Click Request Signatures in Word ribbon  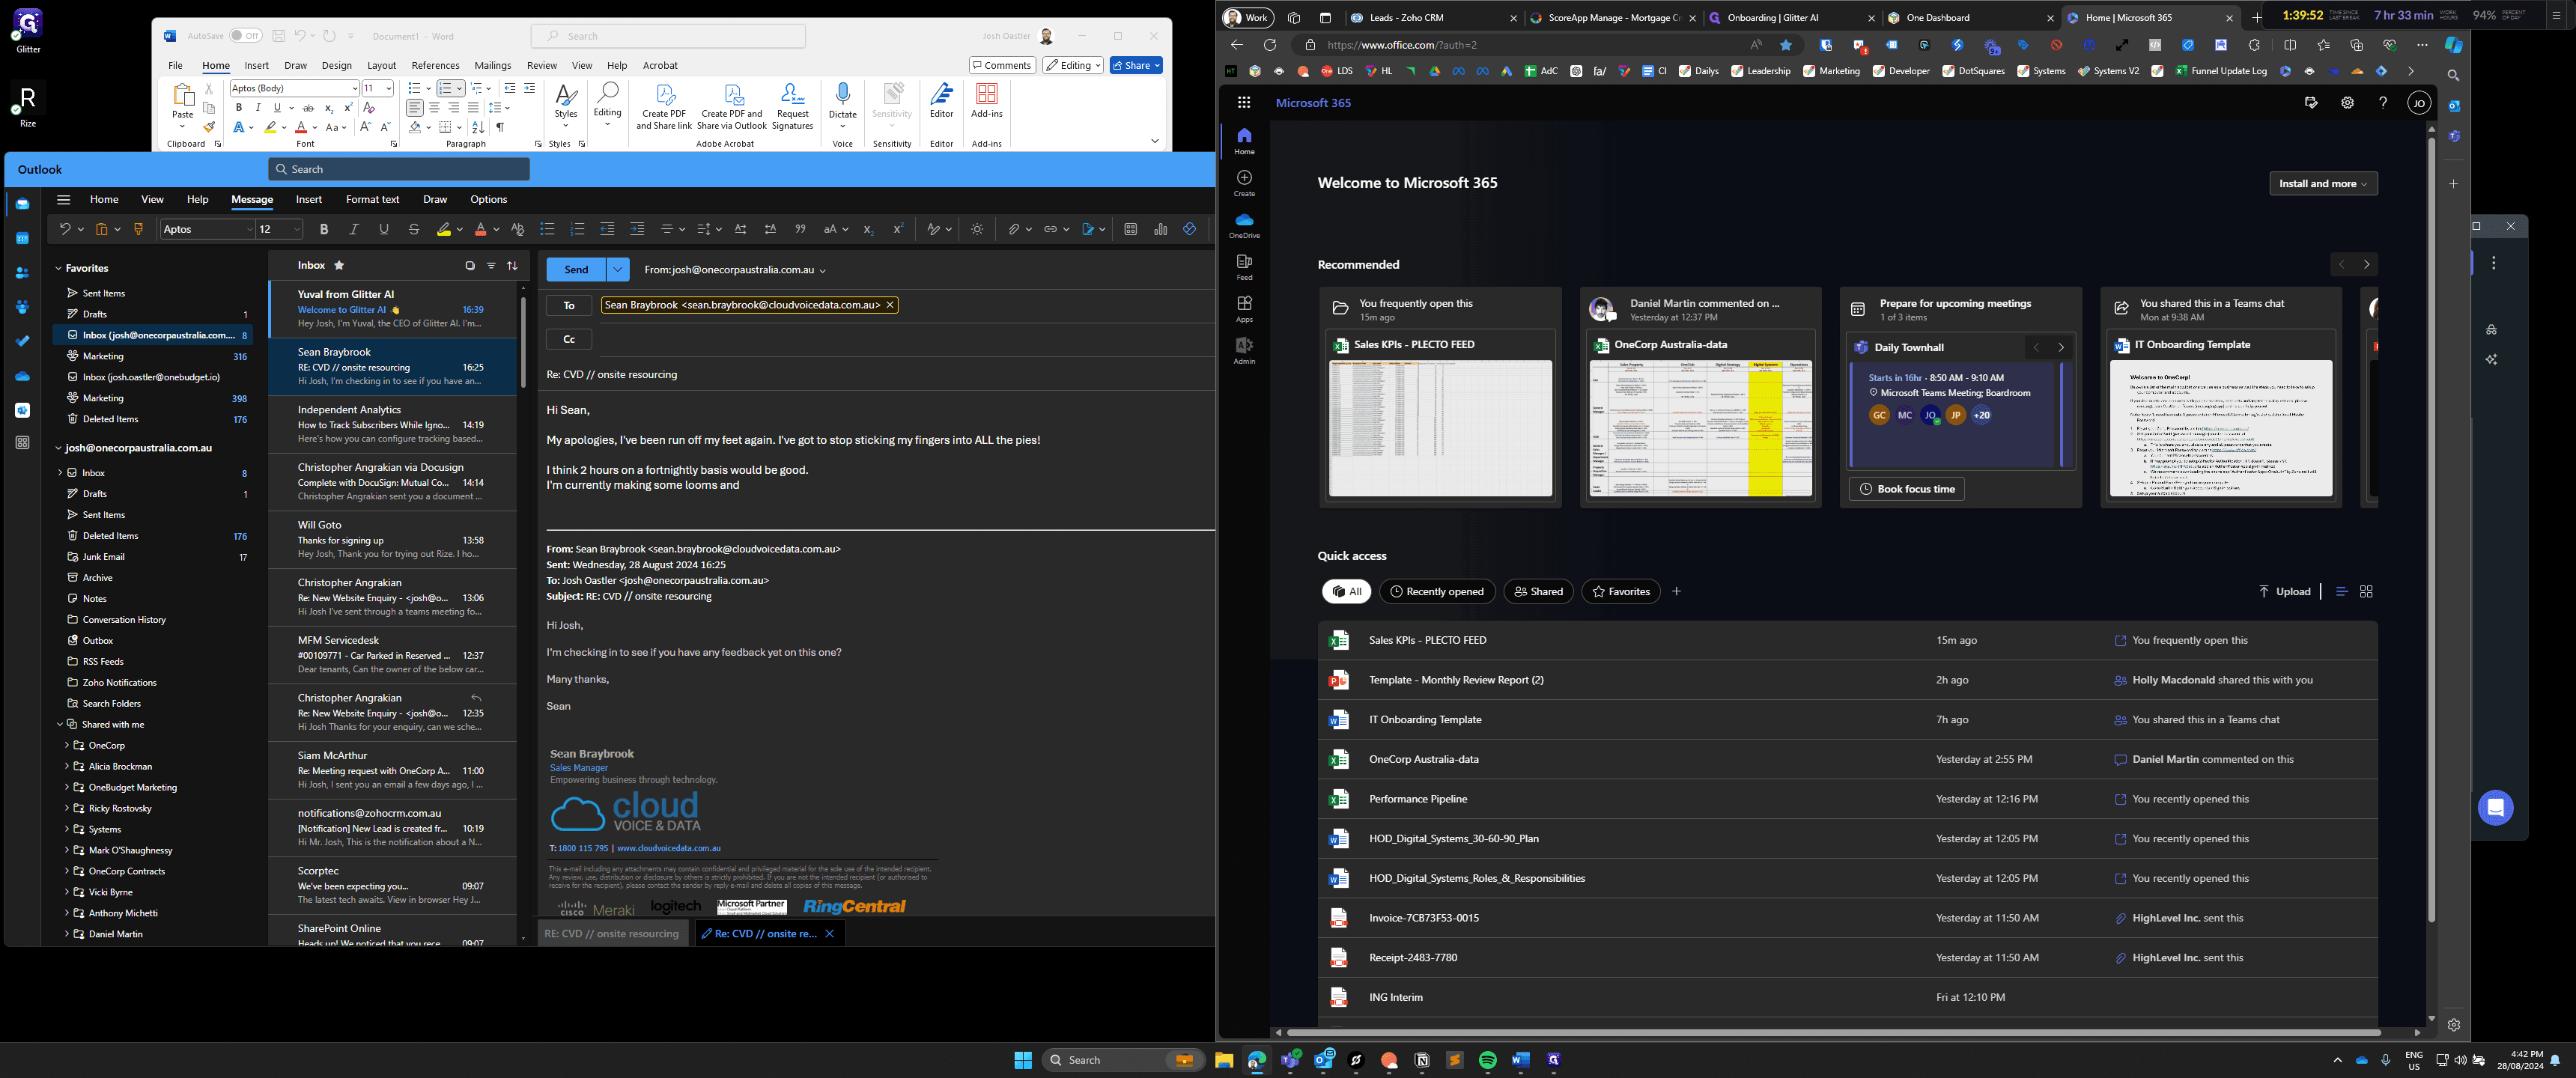792,106
